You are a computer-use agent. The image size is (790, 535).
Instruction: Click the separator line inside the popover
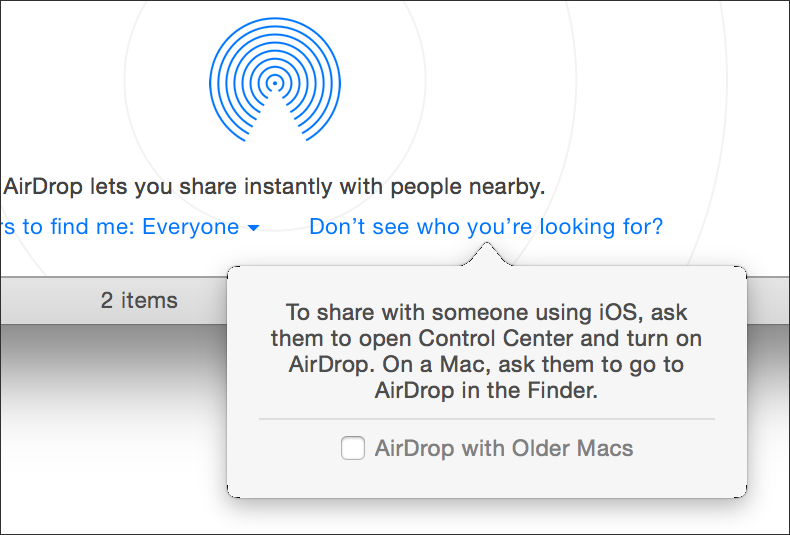(487, 419)
